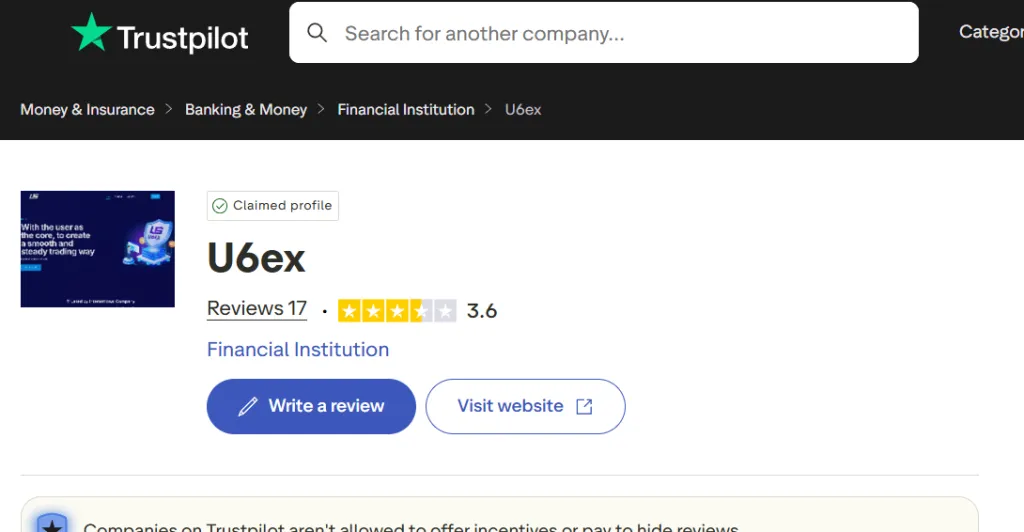This screenshot has height=532, width=1024.
Task: Open the Reviews 17 link
Action: click(x=257, y=309)
